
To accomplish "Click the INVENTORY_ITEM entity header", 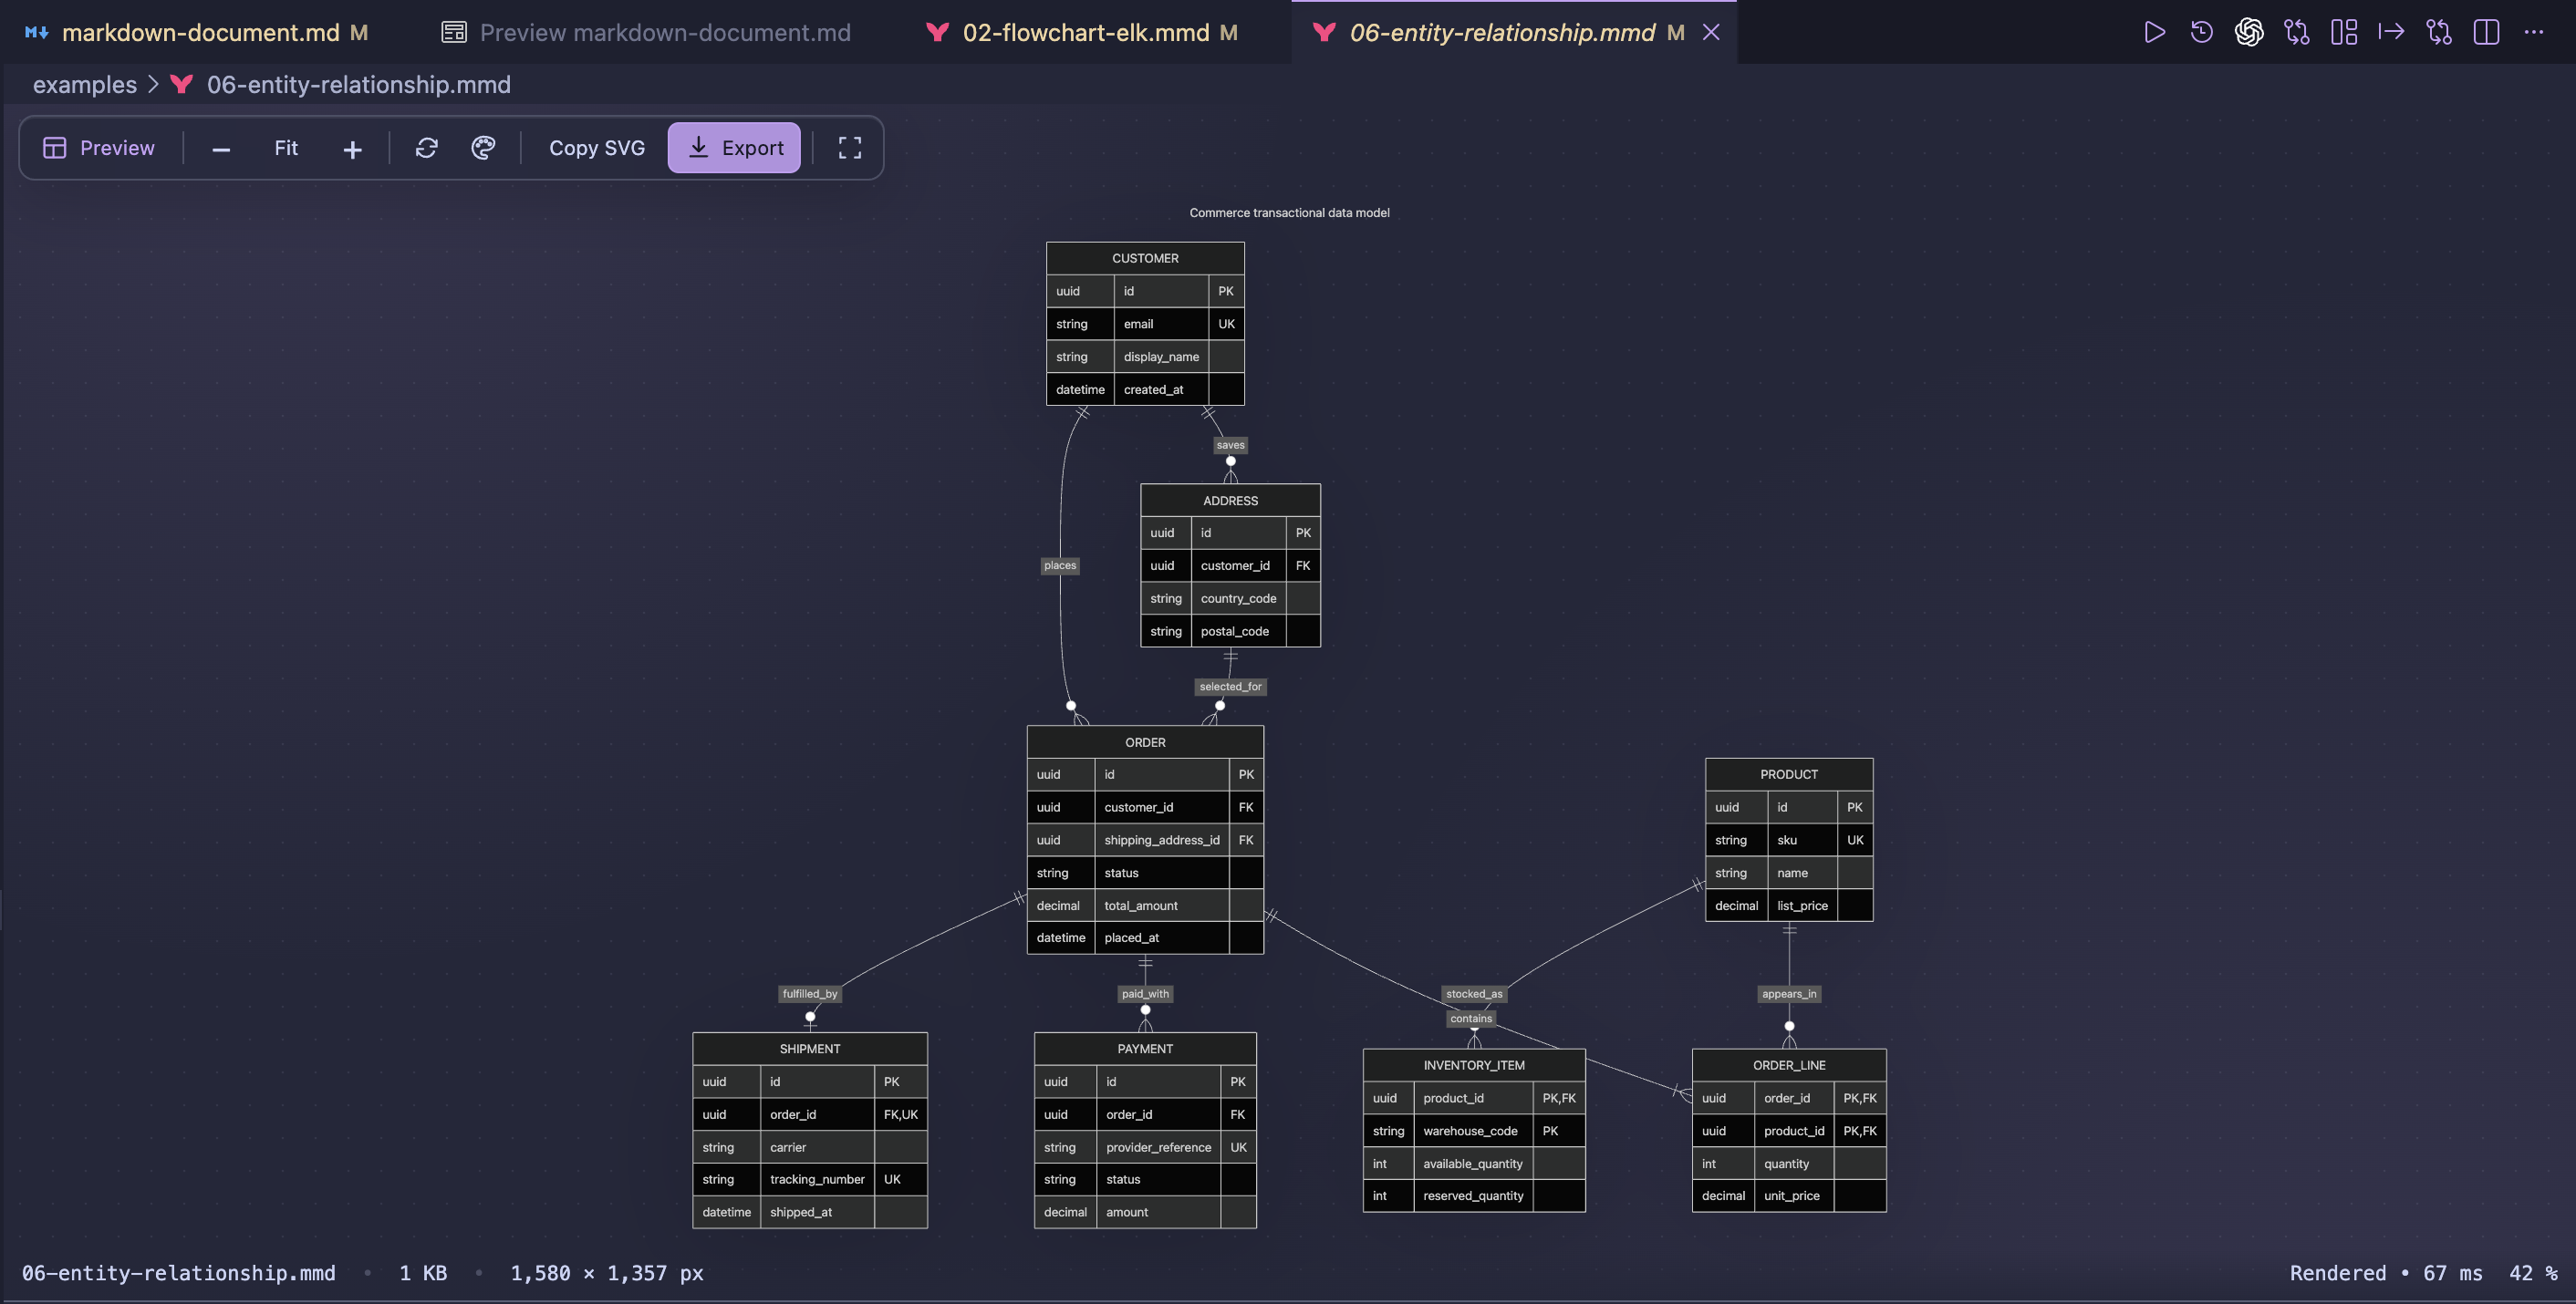I will pos(1474,1065).
